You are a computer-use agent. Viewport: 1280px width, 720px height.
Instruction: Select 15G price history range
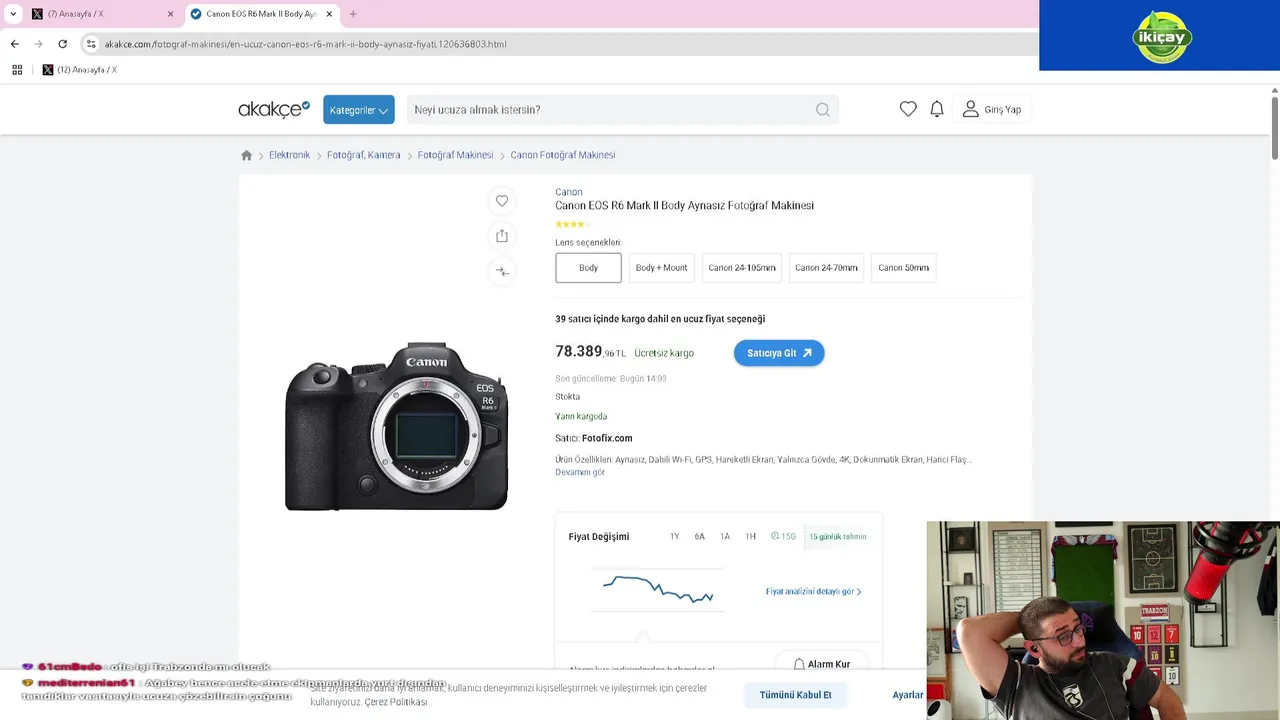pos(783,537)
